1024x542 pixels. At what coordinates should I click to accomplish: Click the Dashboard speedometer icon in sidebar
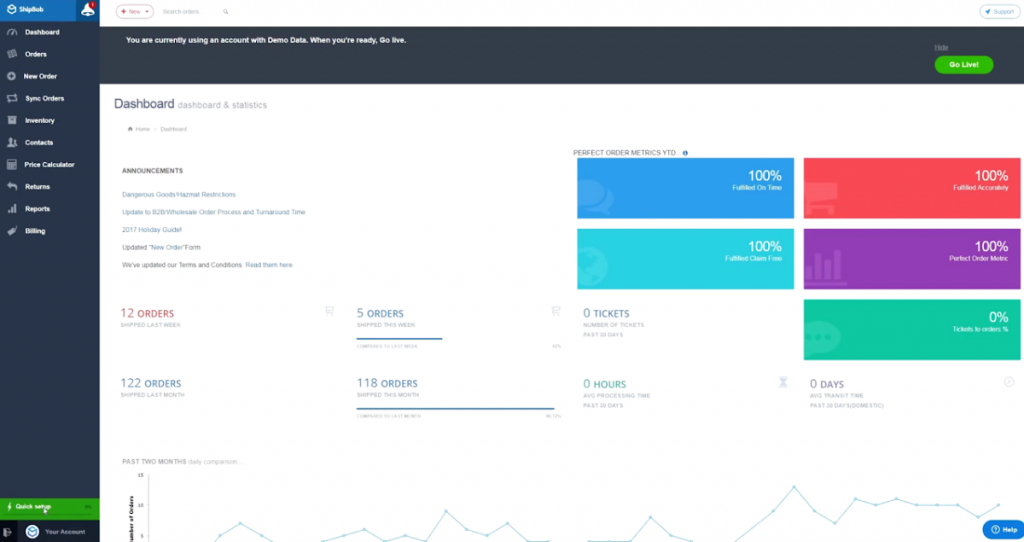[x=11, y=32]
